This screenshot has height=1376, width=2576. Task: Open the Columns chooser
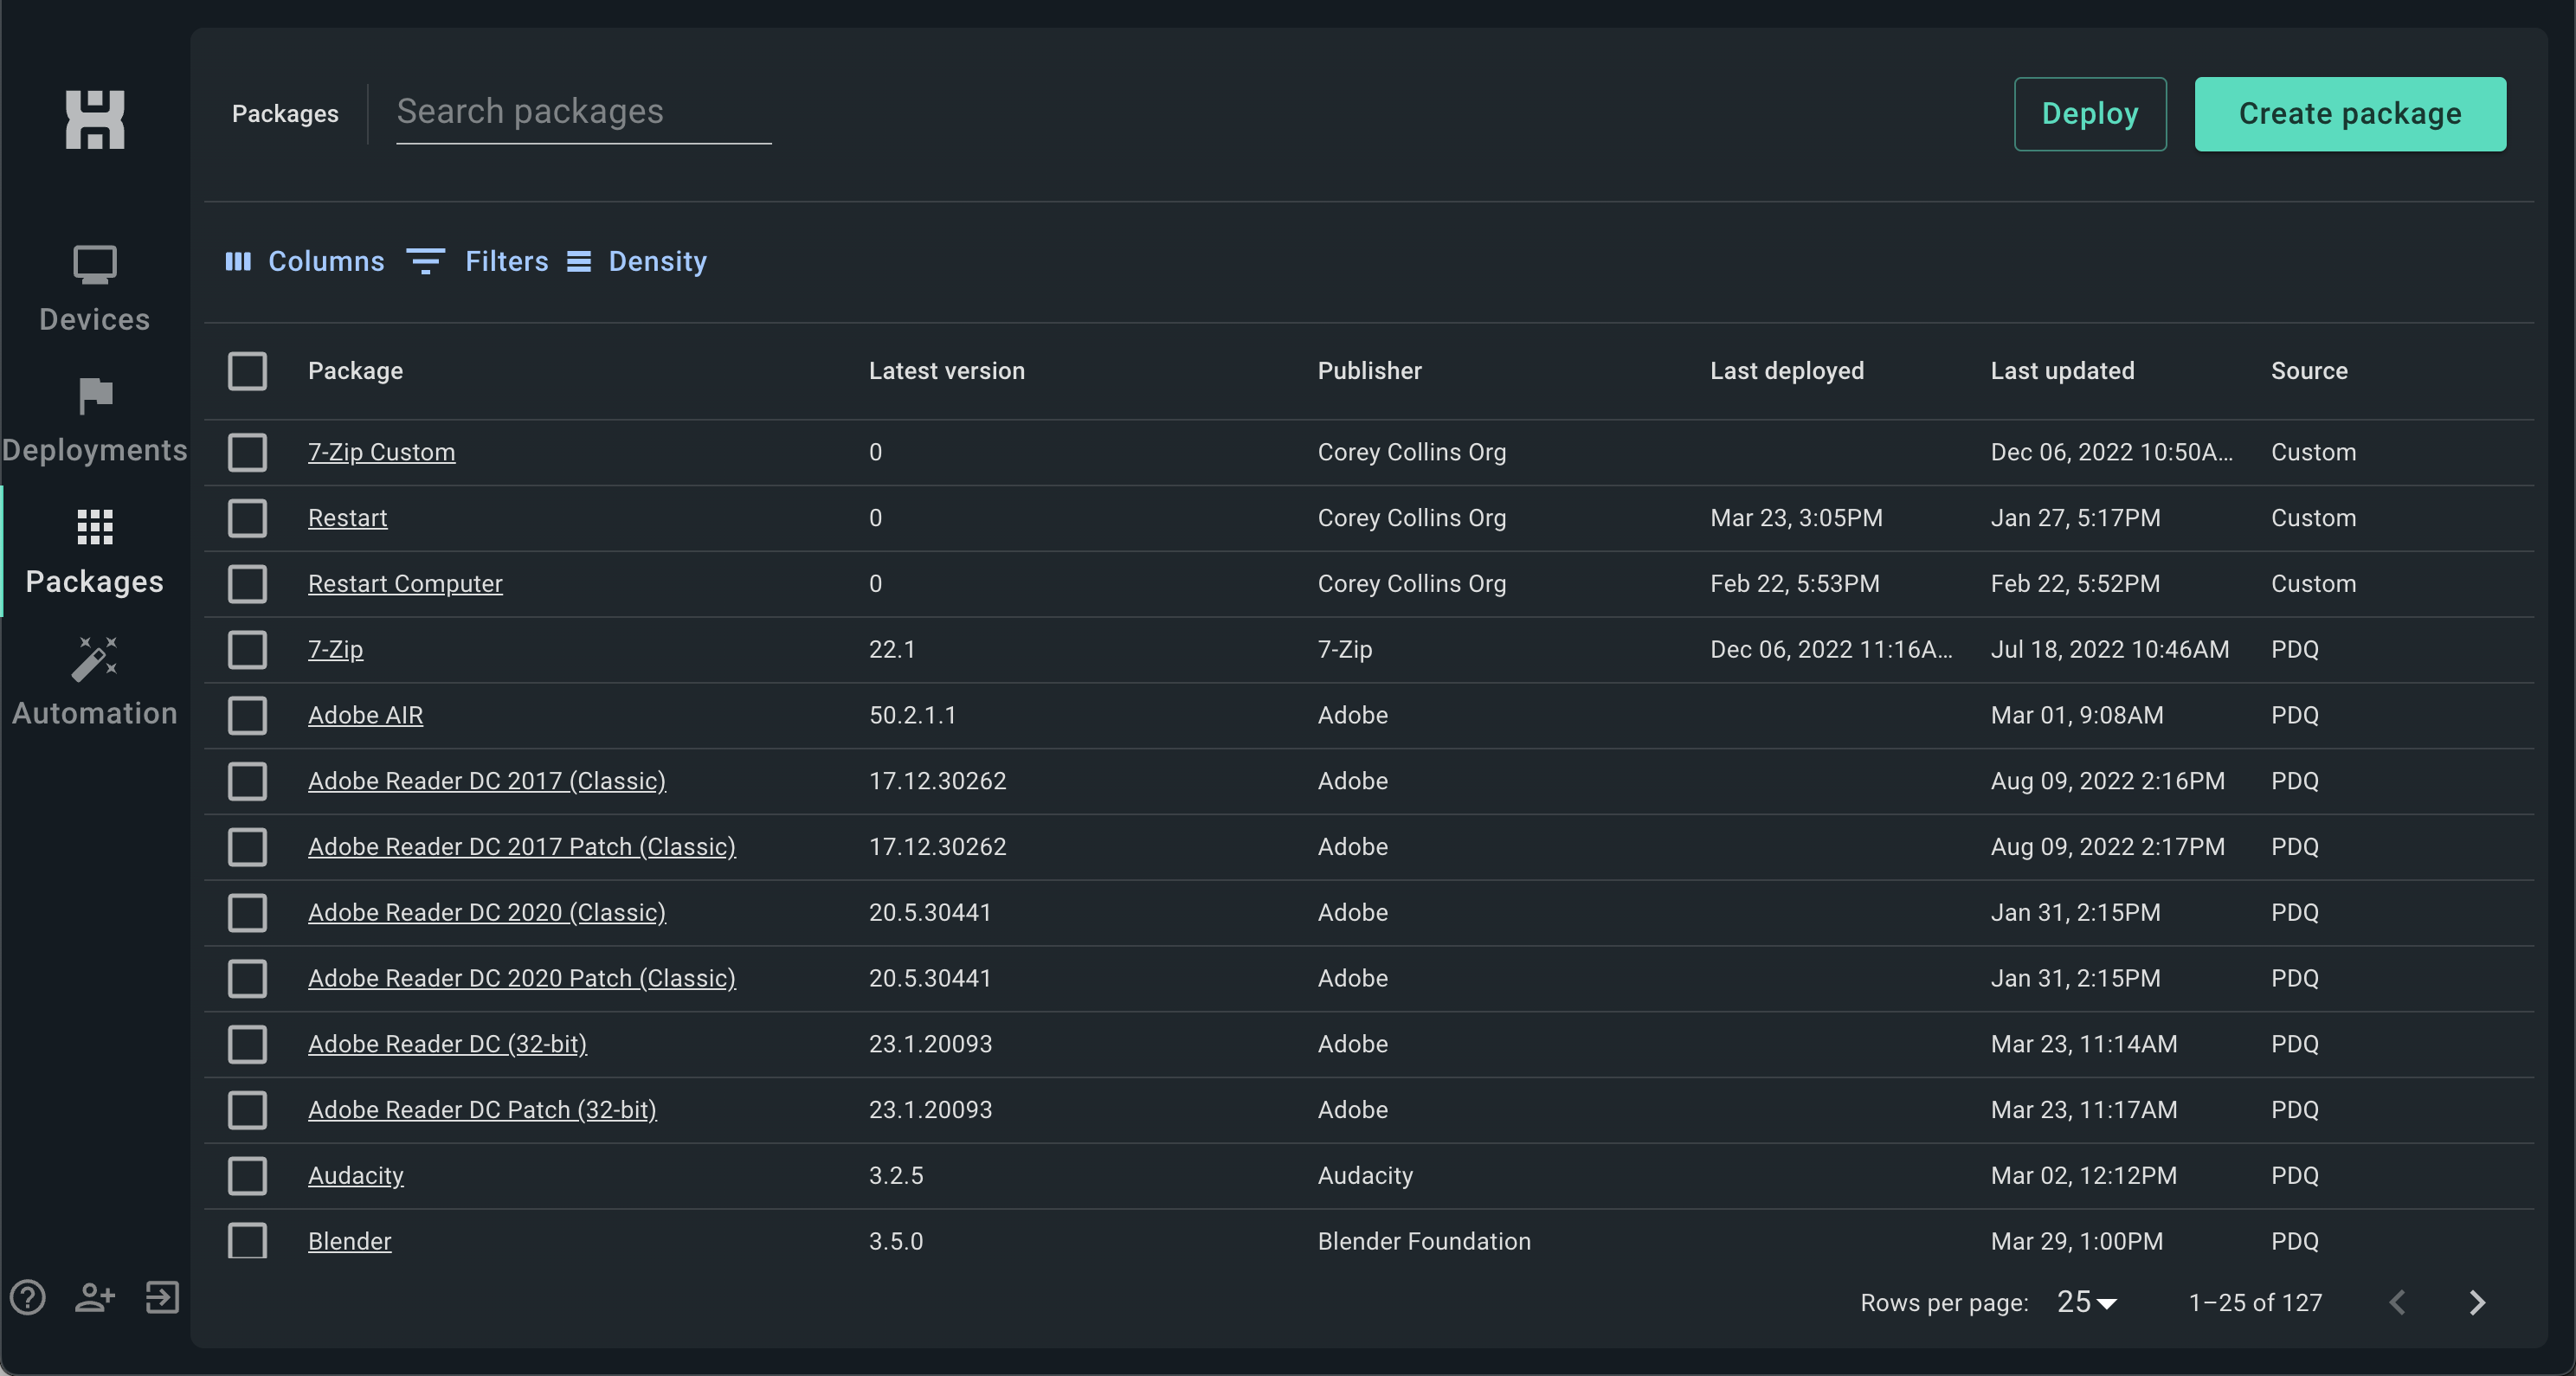(x=305, y=261)
